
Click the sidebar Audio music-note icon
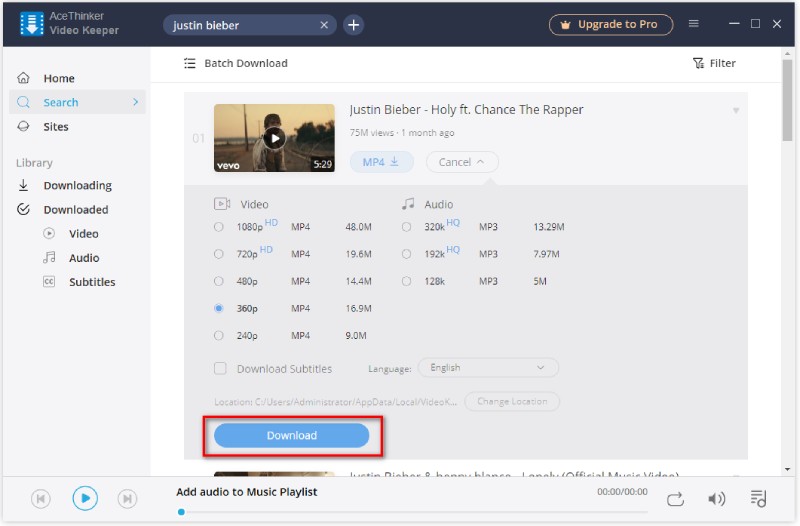49,257
